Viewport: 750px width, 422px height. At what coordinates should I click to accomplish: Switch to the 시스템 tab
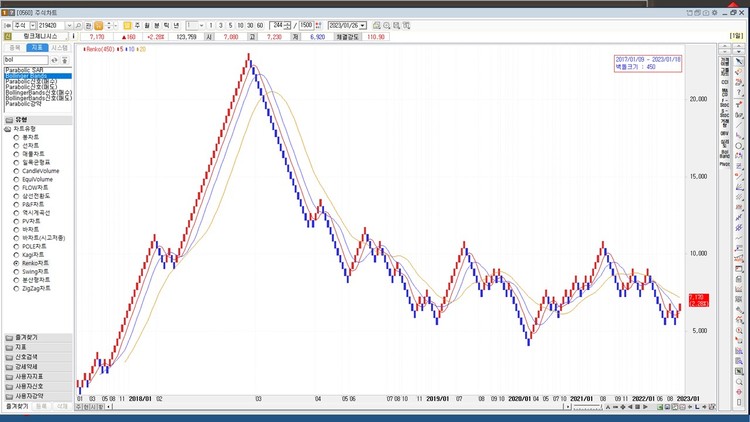coord(60,48)
